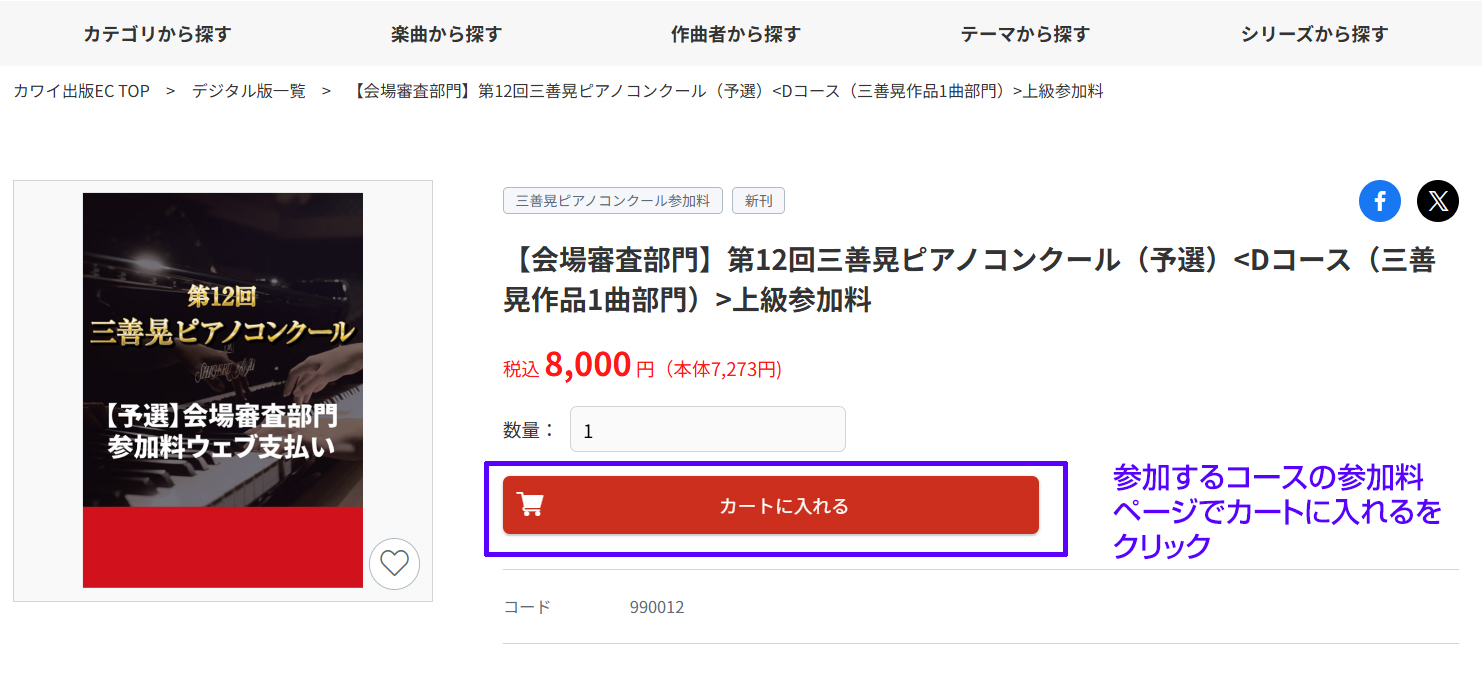Navigate to デジタル版一覧 breadcrumb

coord(248,91)
